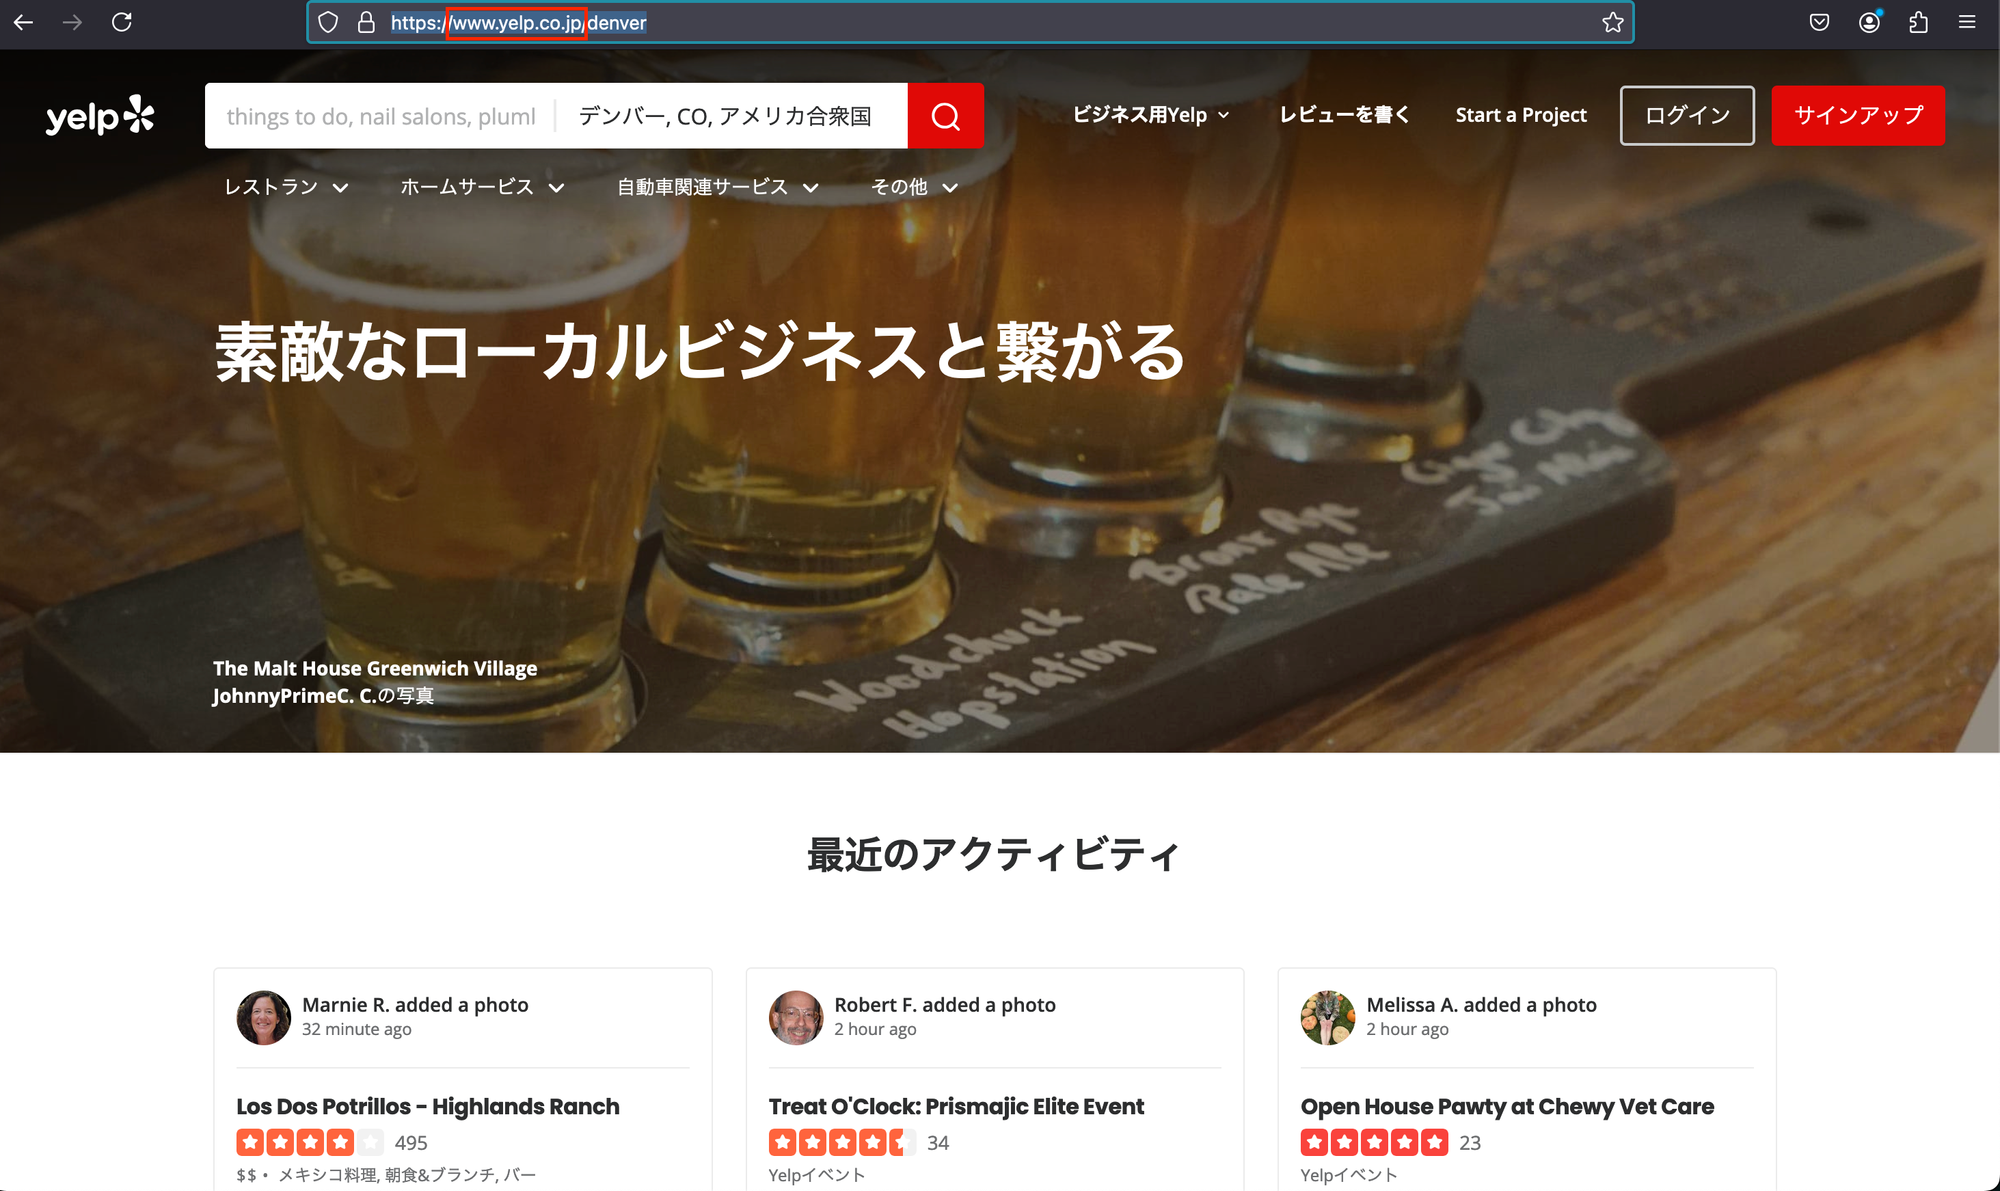The height and width of the screenshot is (1191, 2000).
Task: Open the 自動車関連サービス menu
Action: pos(717,187)
